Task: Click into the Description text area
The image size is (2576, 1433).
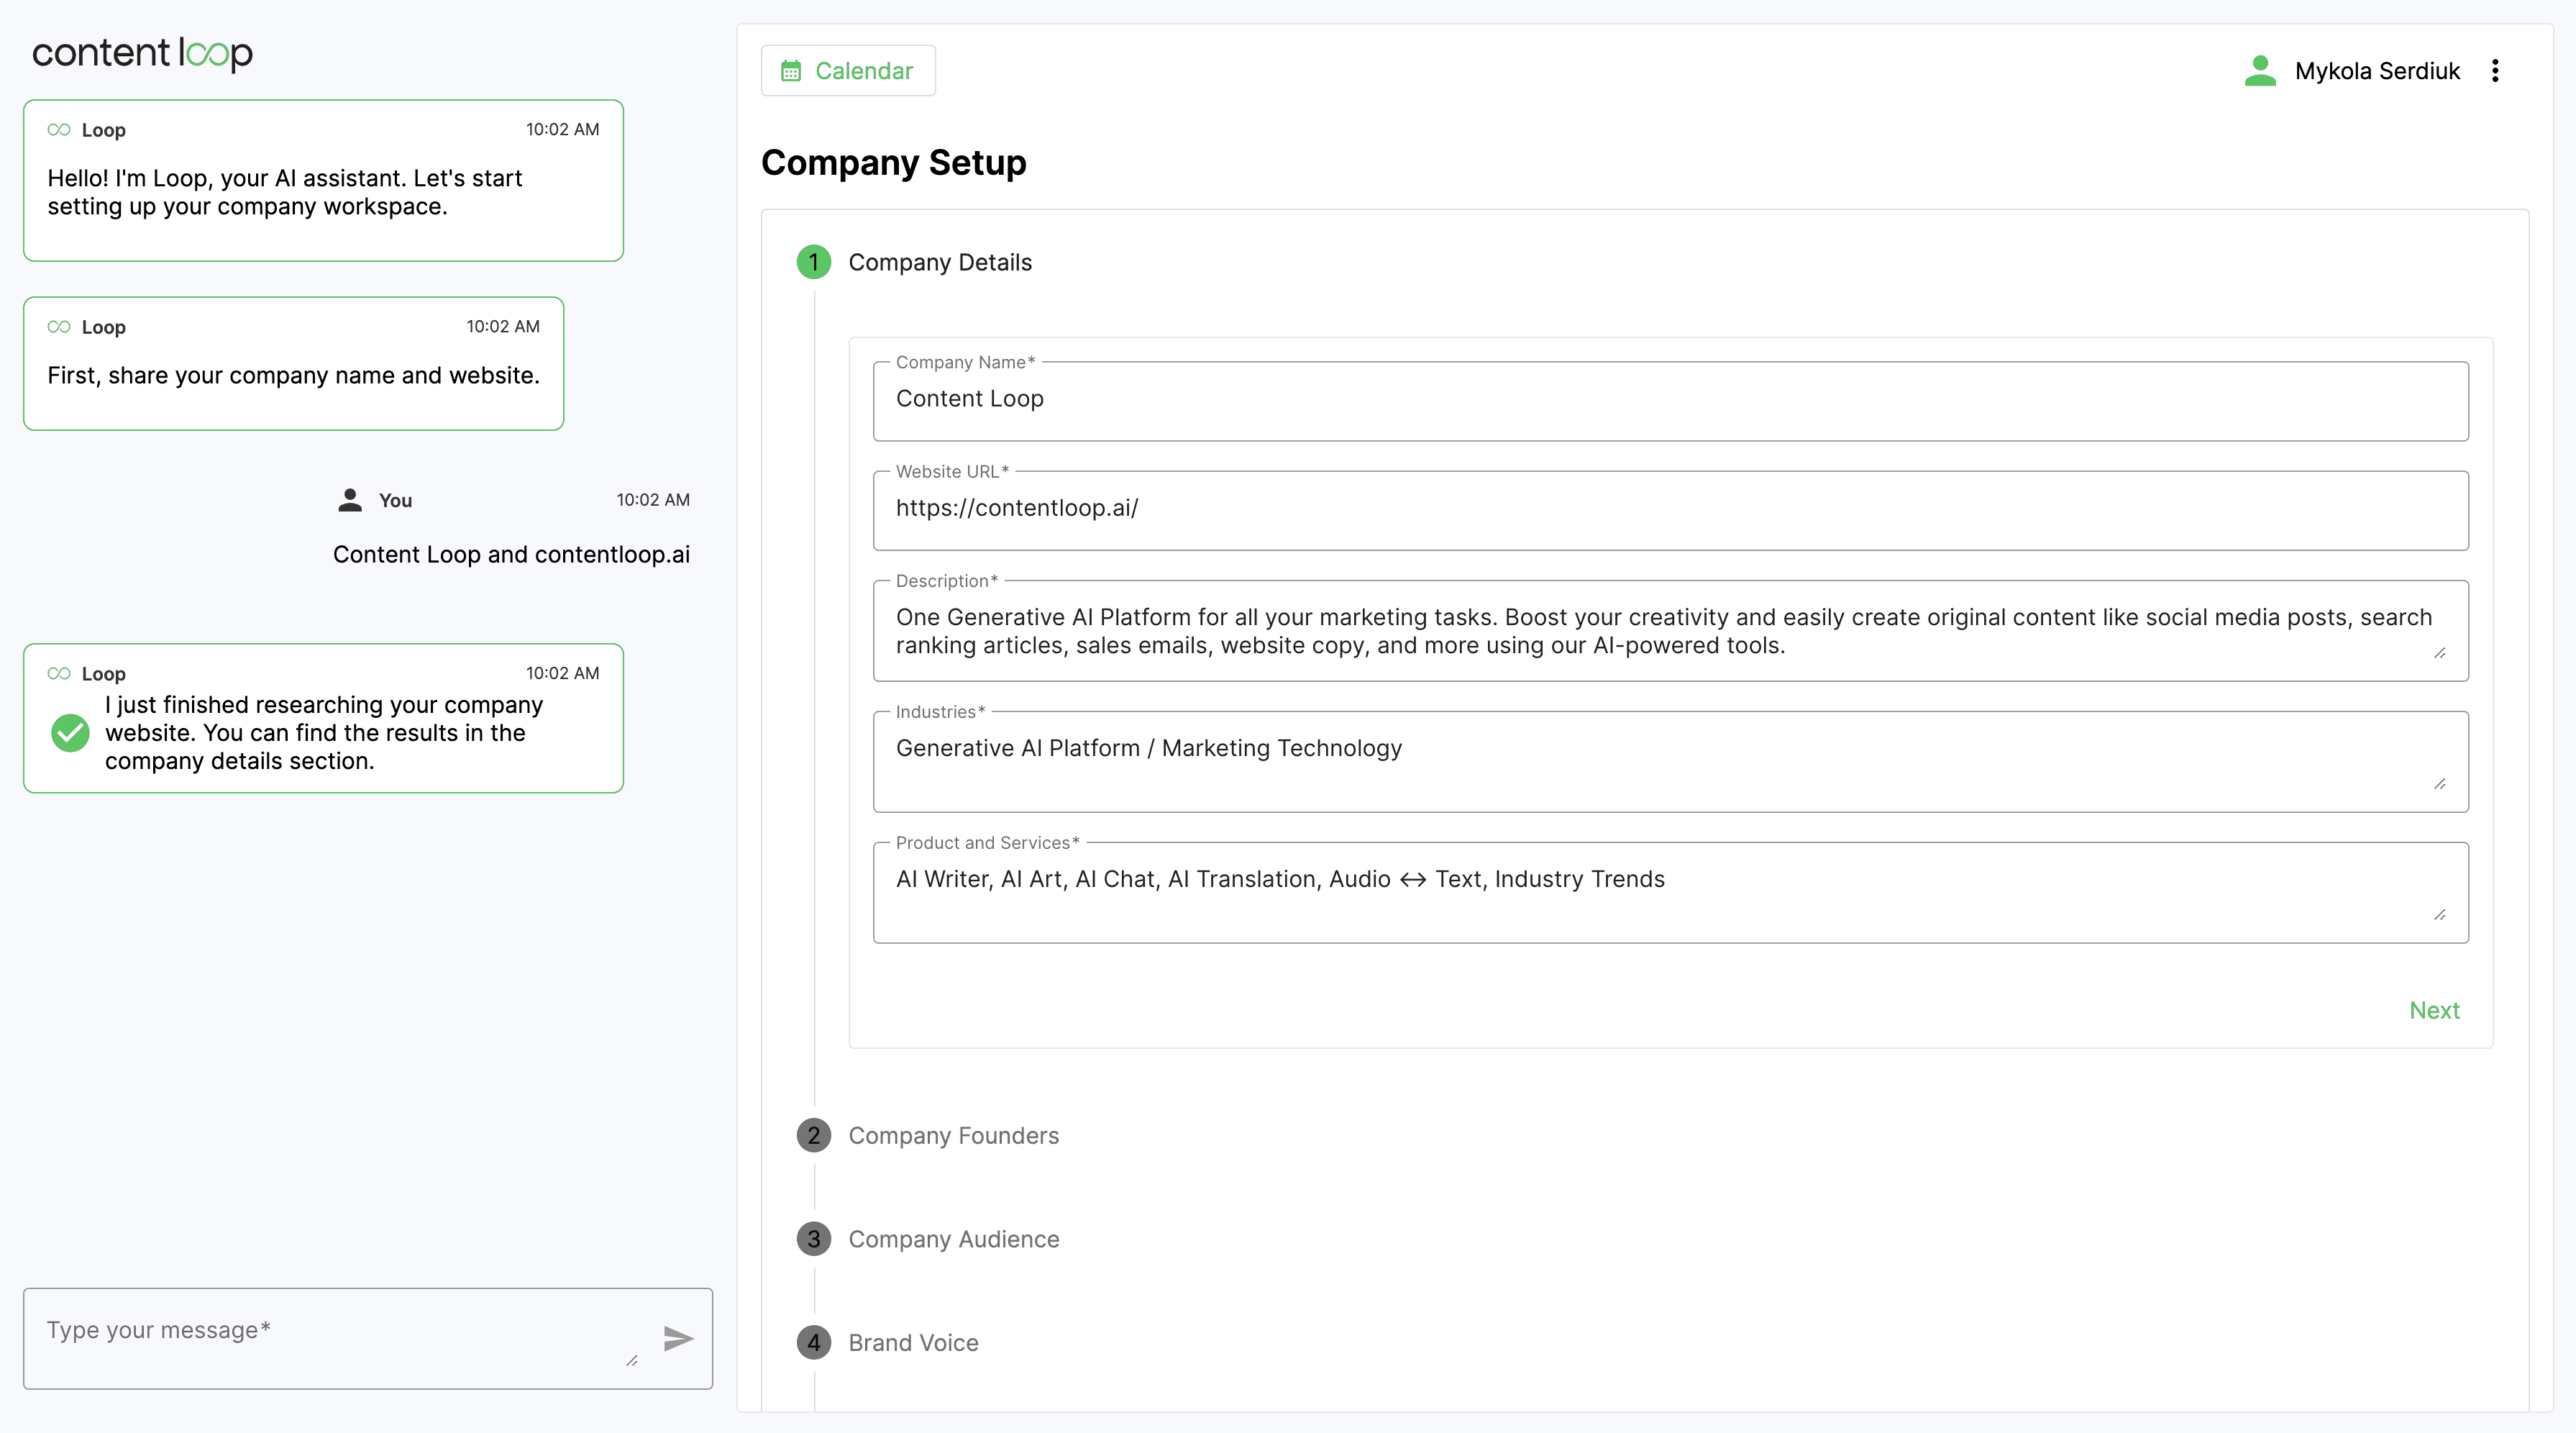Action: pos(1670,631)
